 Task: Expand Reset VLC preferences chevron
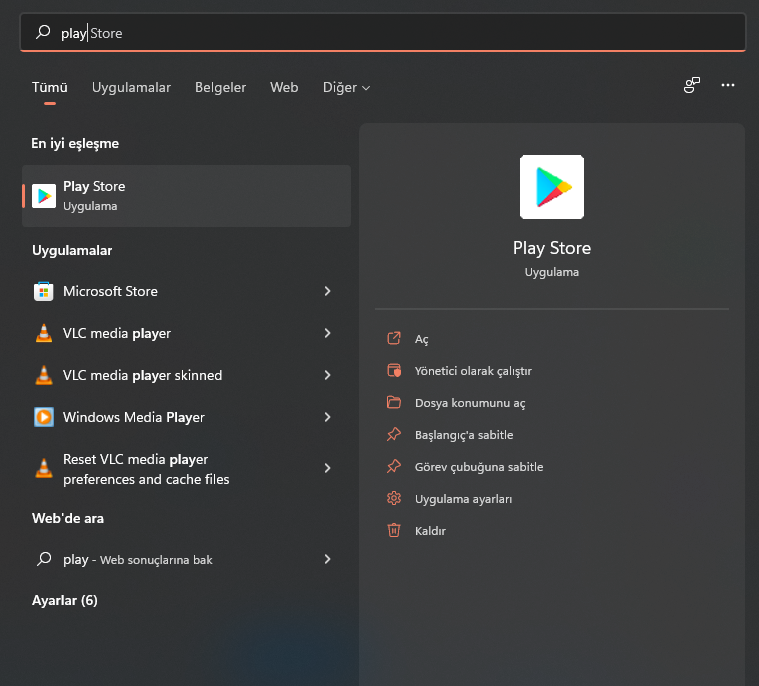coord(328,468)
